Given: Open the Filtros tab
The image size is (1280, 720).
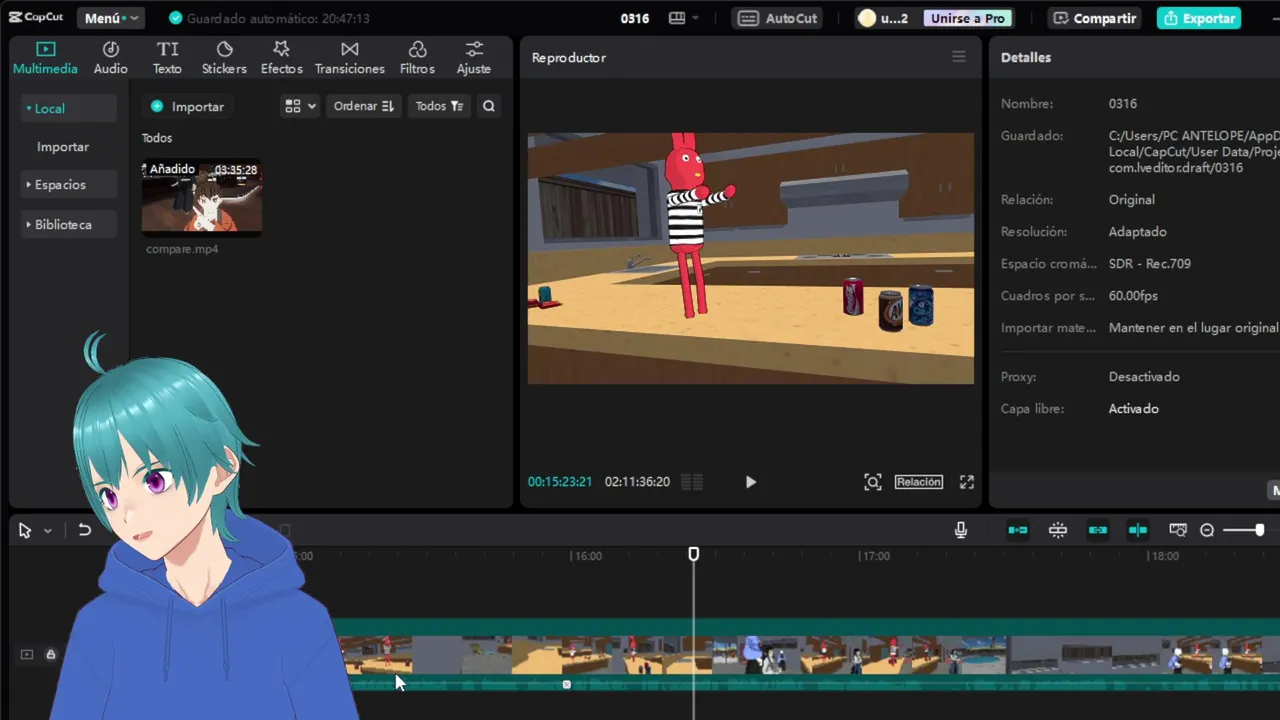Looking at the screenshot, I should click(x=417, y=58).
